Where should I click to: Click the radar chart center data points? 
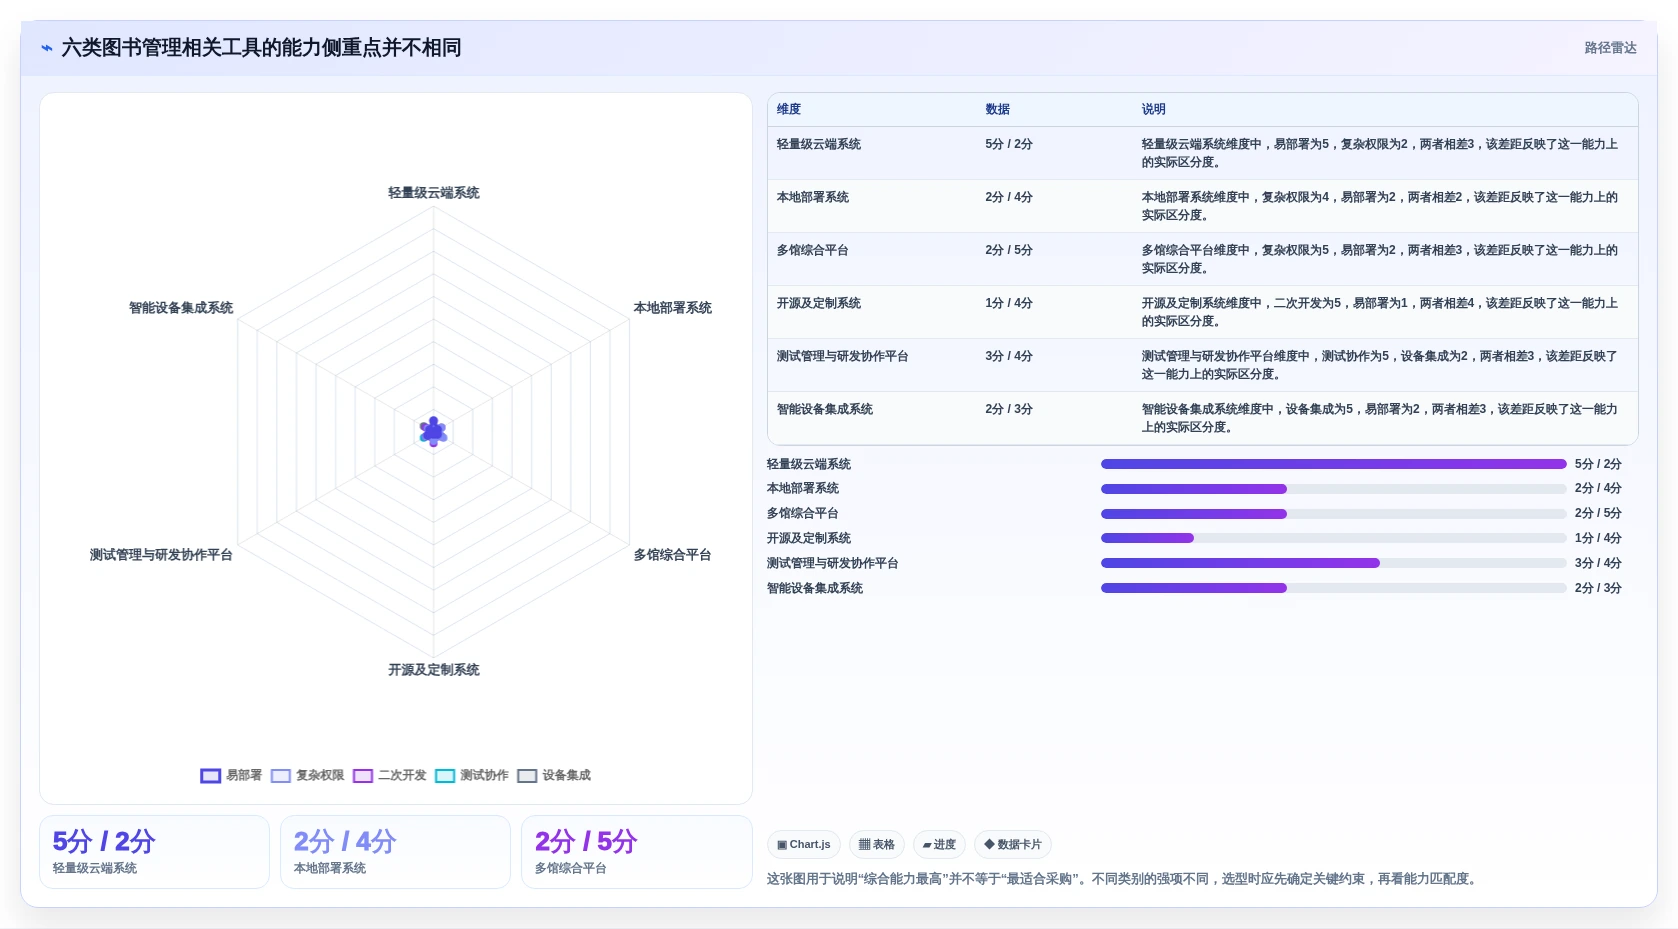click(433, 432)
